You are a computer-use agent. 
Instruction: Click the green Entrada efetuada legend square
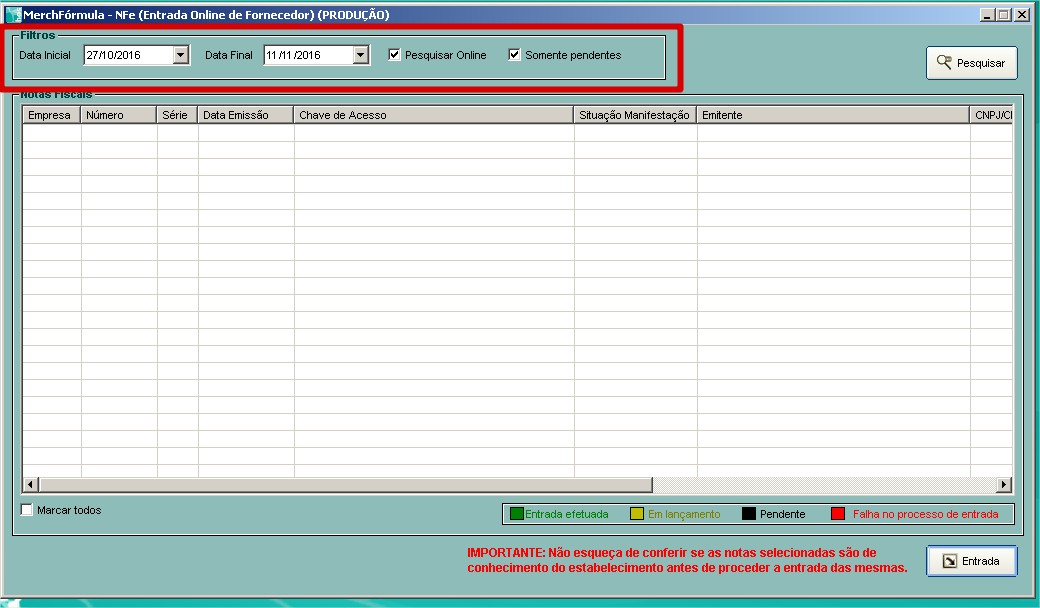click(516, 514)
